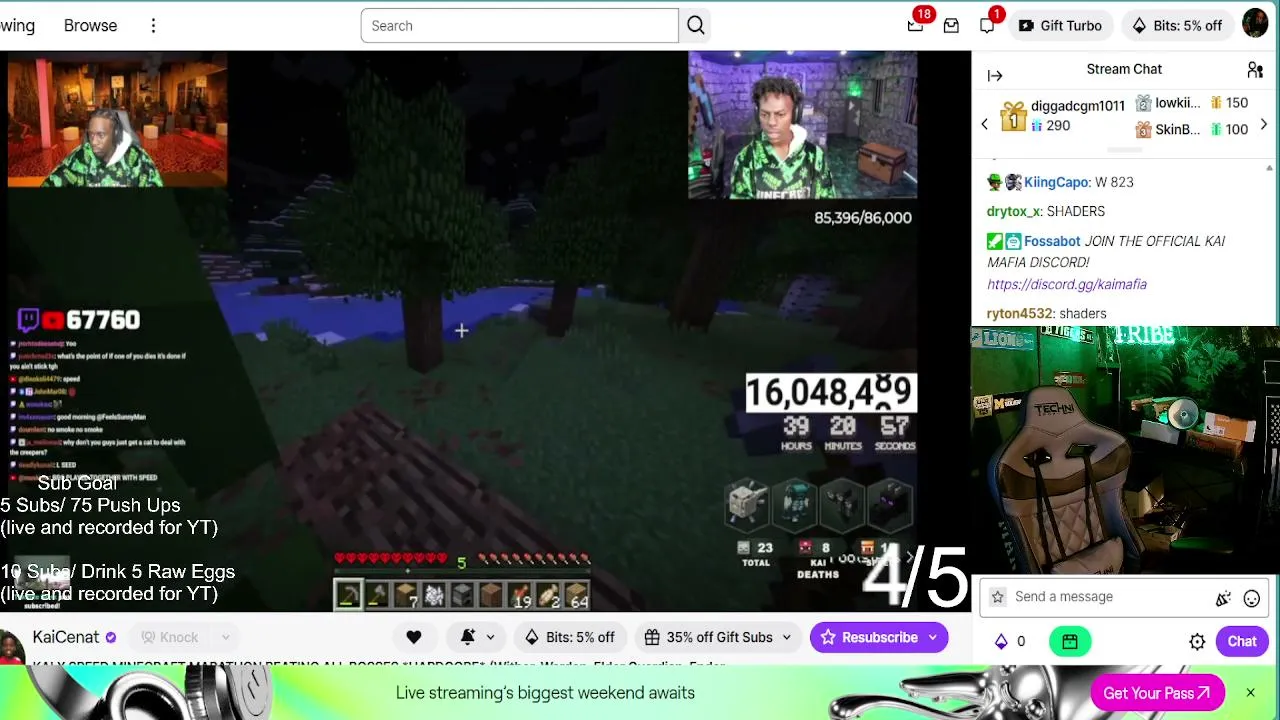Open the three-dot More menu
The height and width of the screenshot is (720, 1280).
[153, 26]
